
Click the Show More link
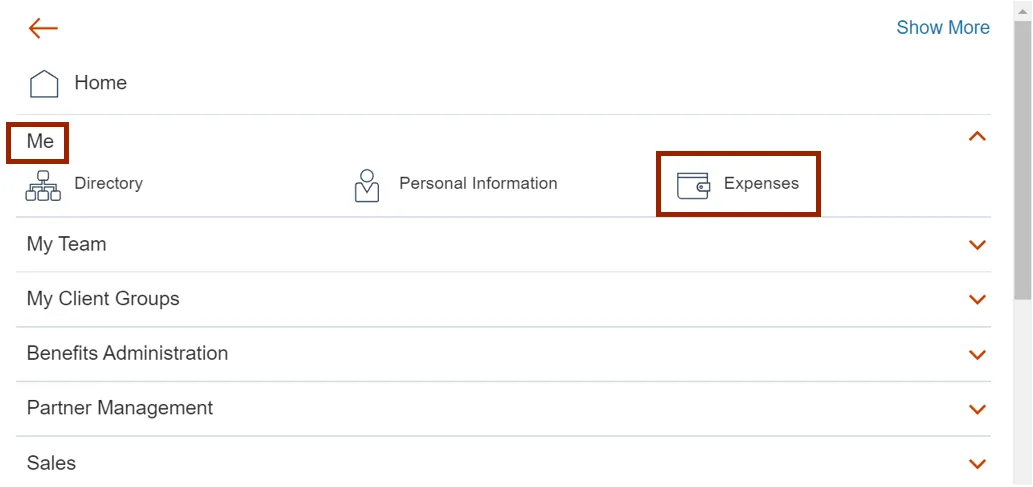pos(942,28)
